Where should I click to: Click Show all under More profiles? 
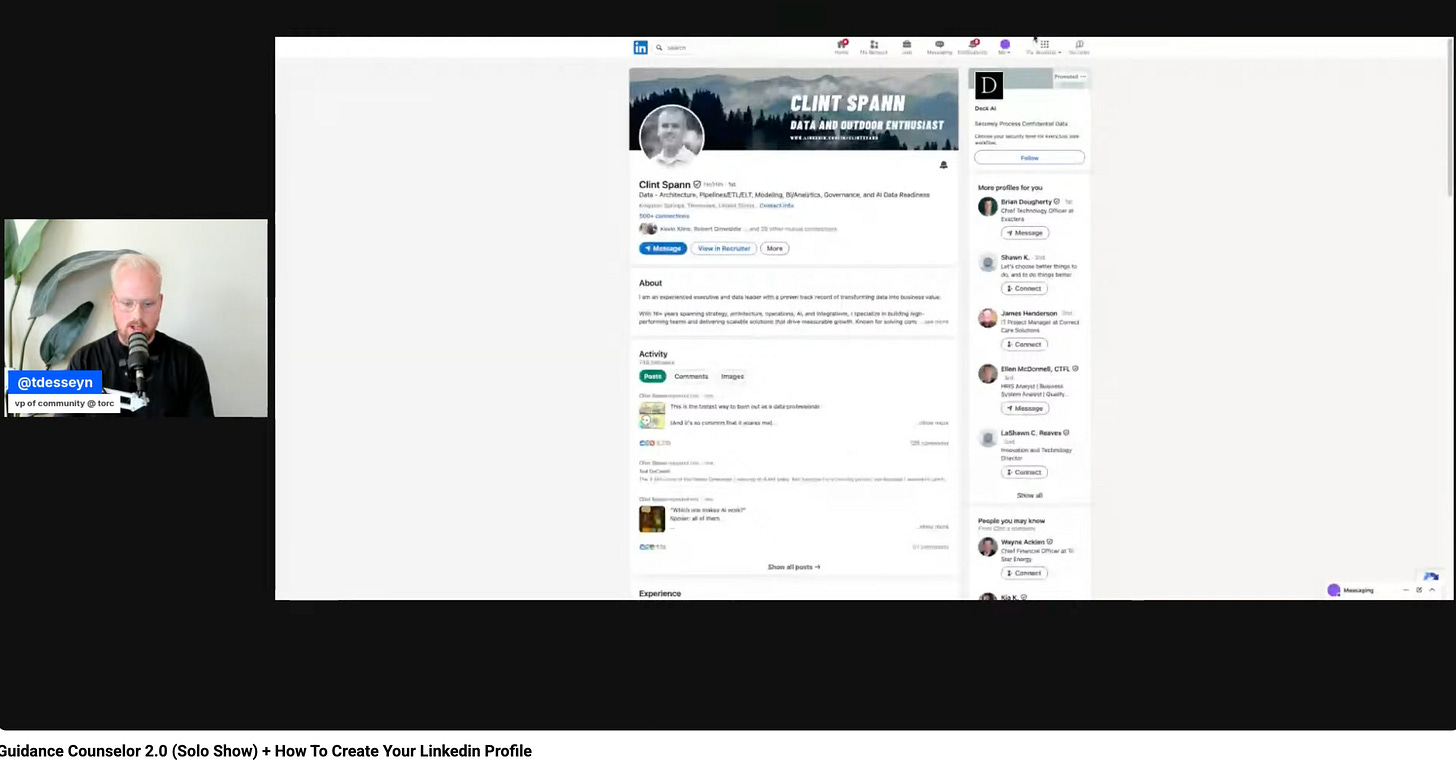point(1030,495)
